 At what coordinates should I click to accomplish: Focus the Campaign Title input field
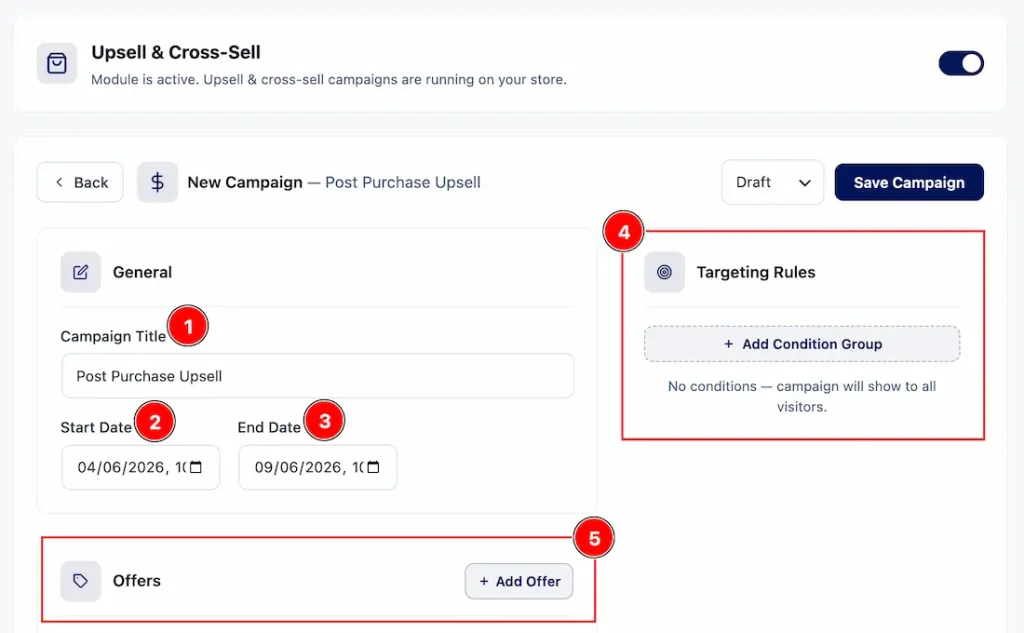coord(318,376)
